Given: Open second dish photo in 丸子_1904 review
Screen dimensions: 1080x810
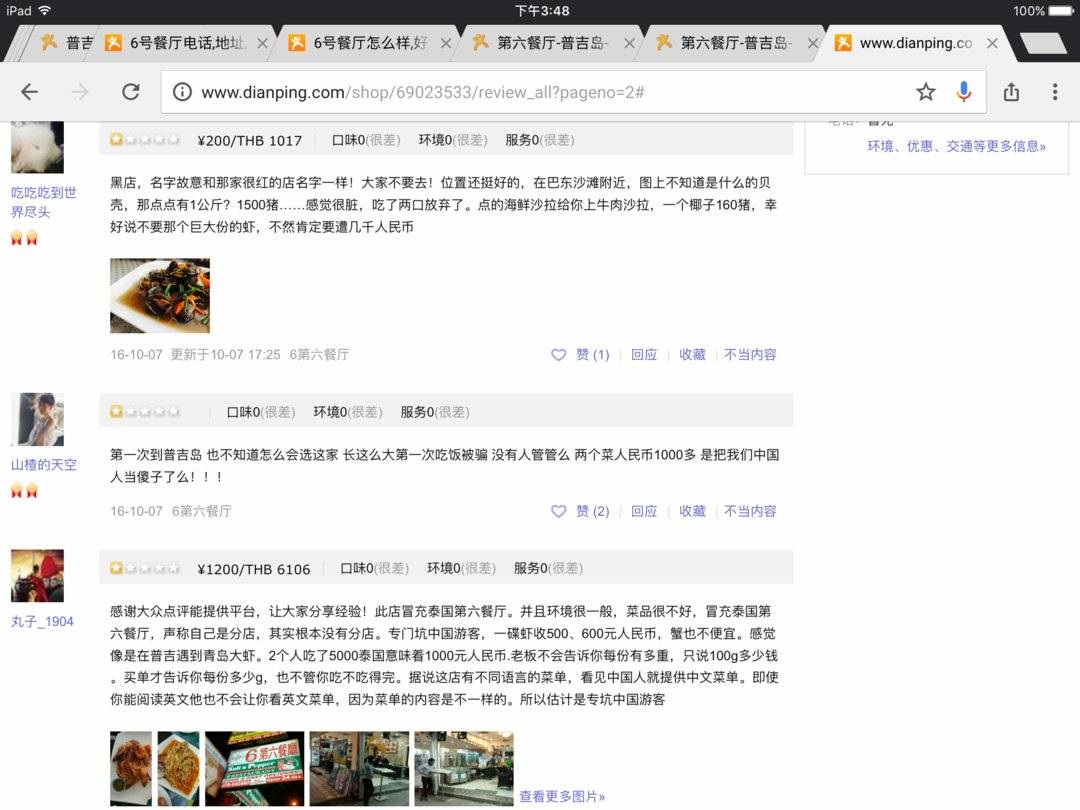Looking at the screenshot, I should coord(178,769).
